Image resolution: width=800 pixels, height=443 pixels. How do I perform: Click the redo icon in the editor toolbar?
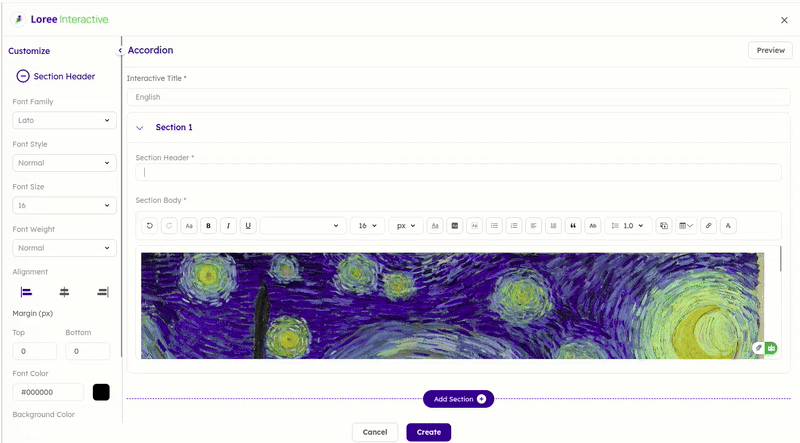(169, 226)
